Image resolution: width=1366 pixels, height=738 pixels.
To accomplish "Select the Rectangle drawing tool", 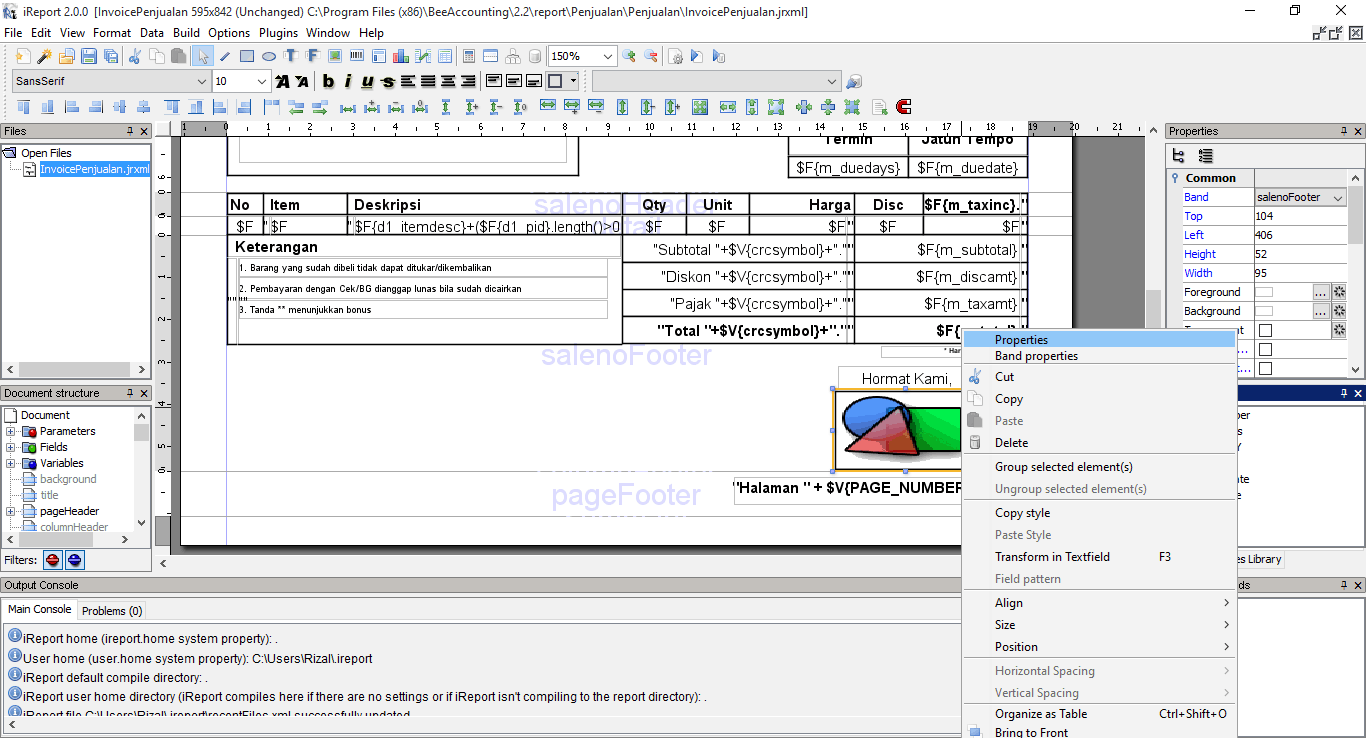I will 247,56.
